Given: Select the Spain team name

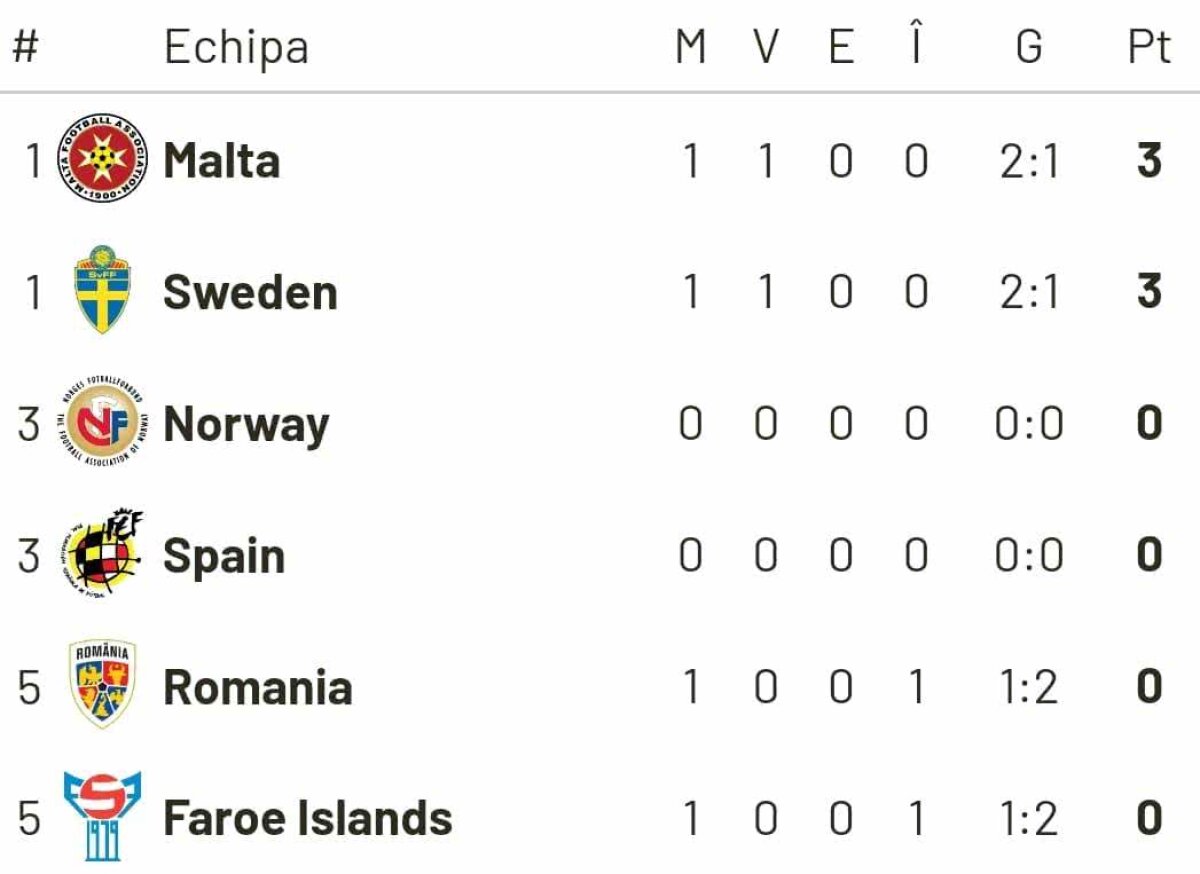Looking at the screenshot, I should coord(224,556).
